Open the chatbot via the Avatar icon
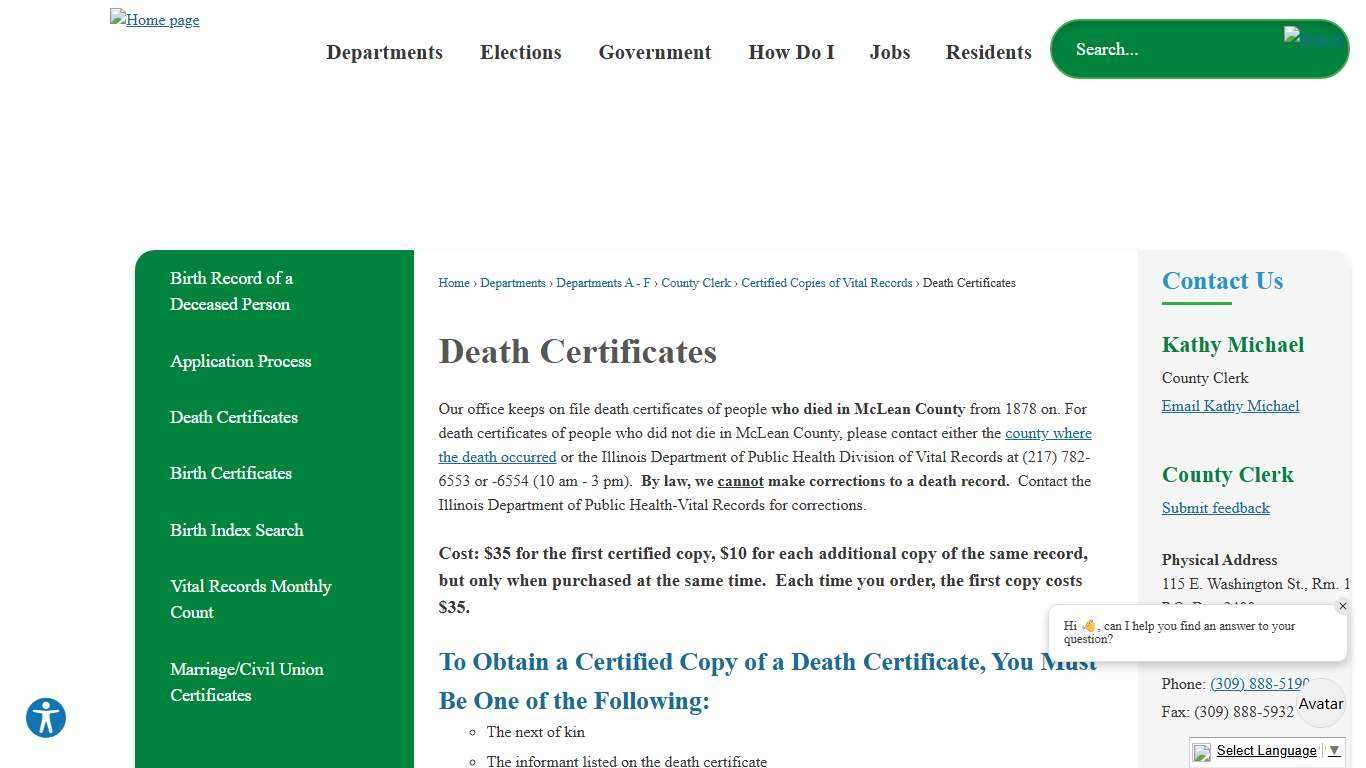Screen dimensions: 1366x768 click(1320, 703)
